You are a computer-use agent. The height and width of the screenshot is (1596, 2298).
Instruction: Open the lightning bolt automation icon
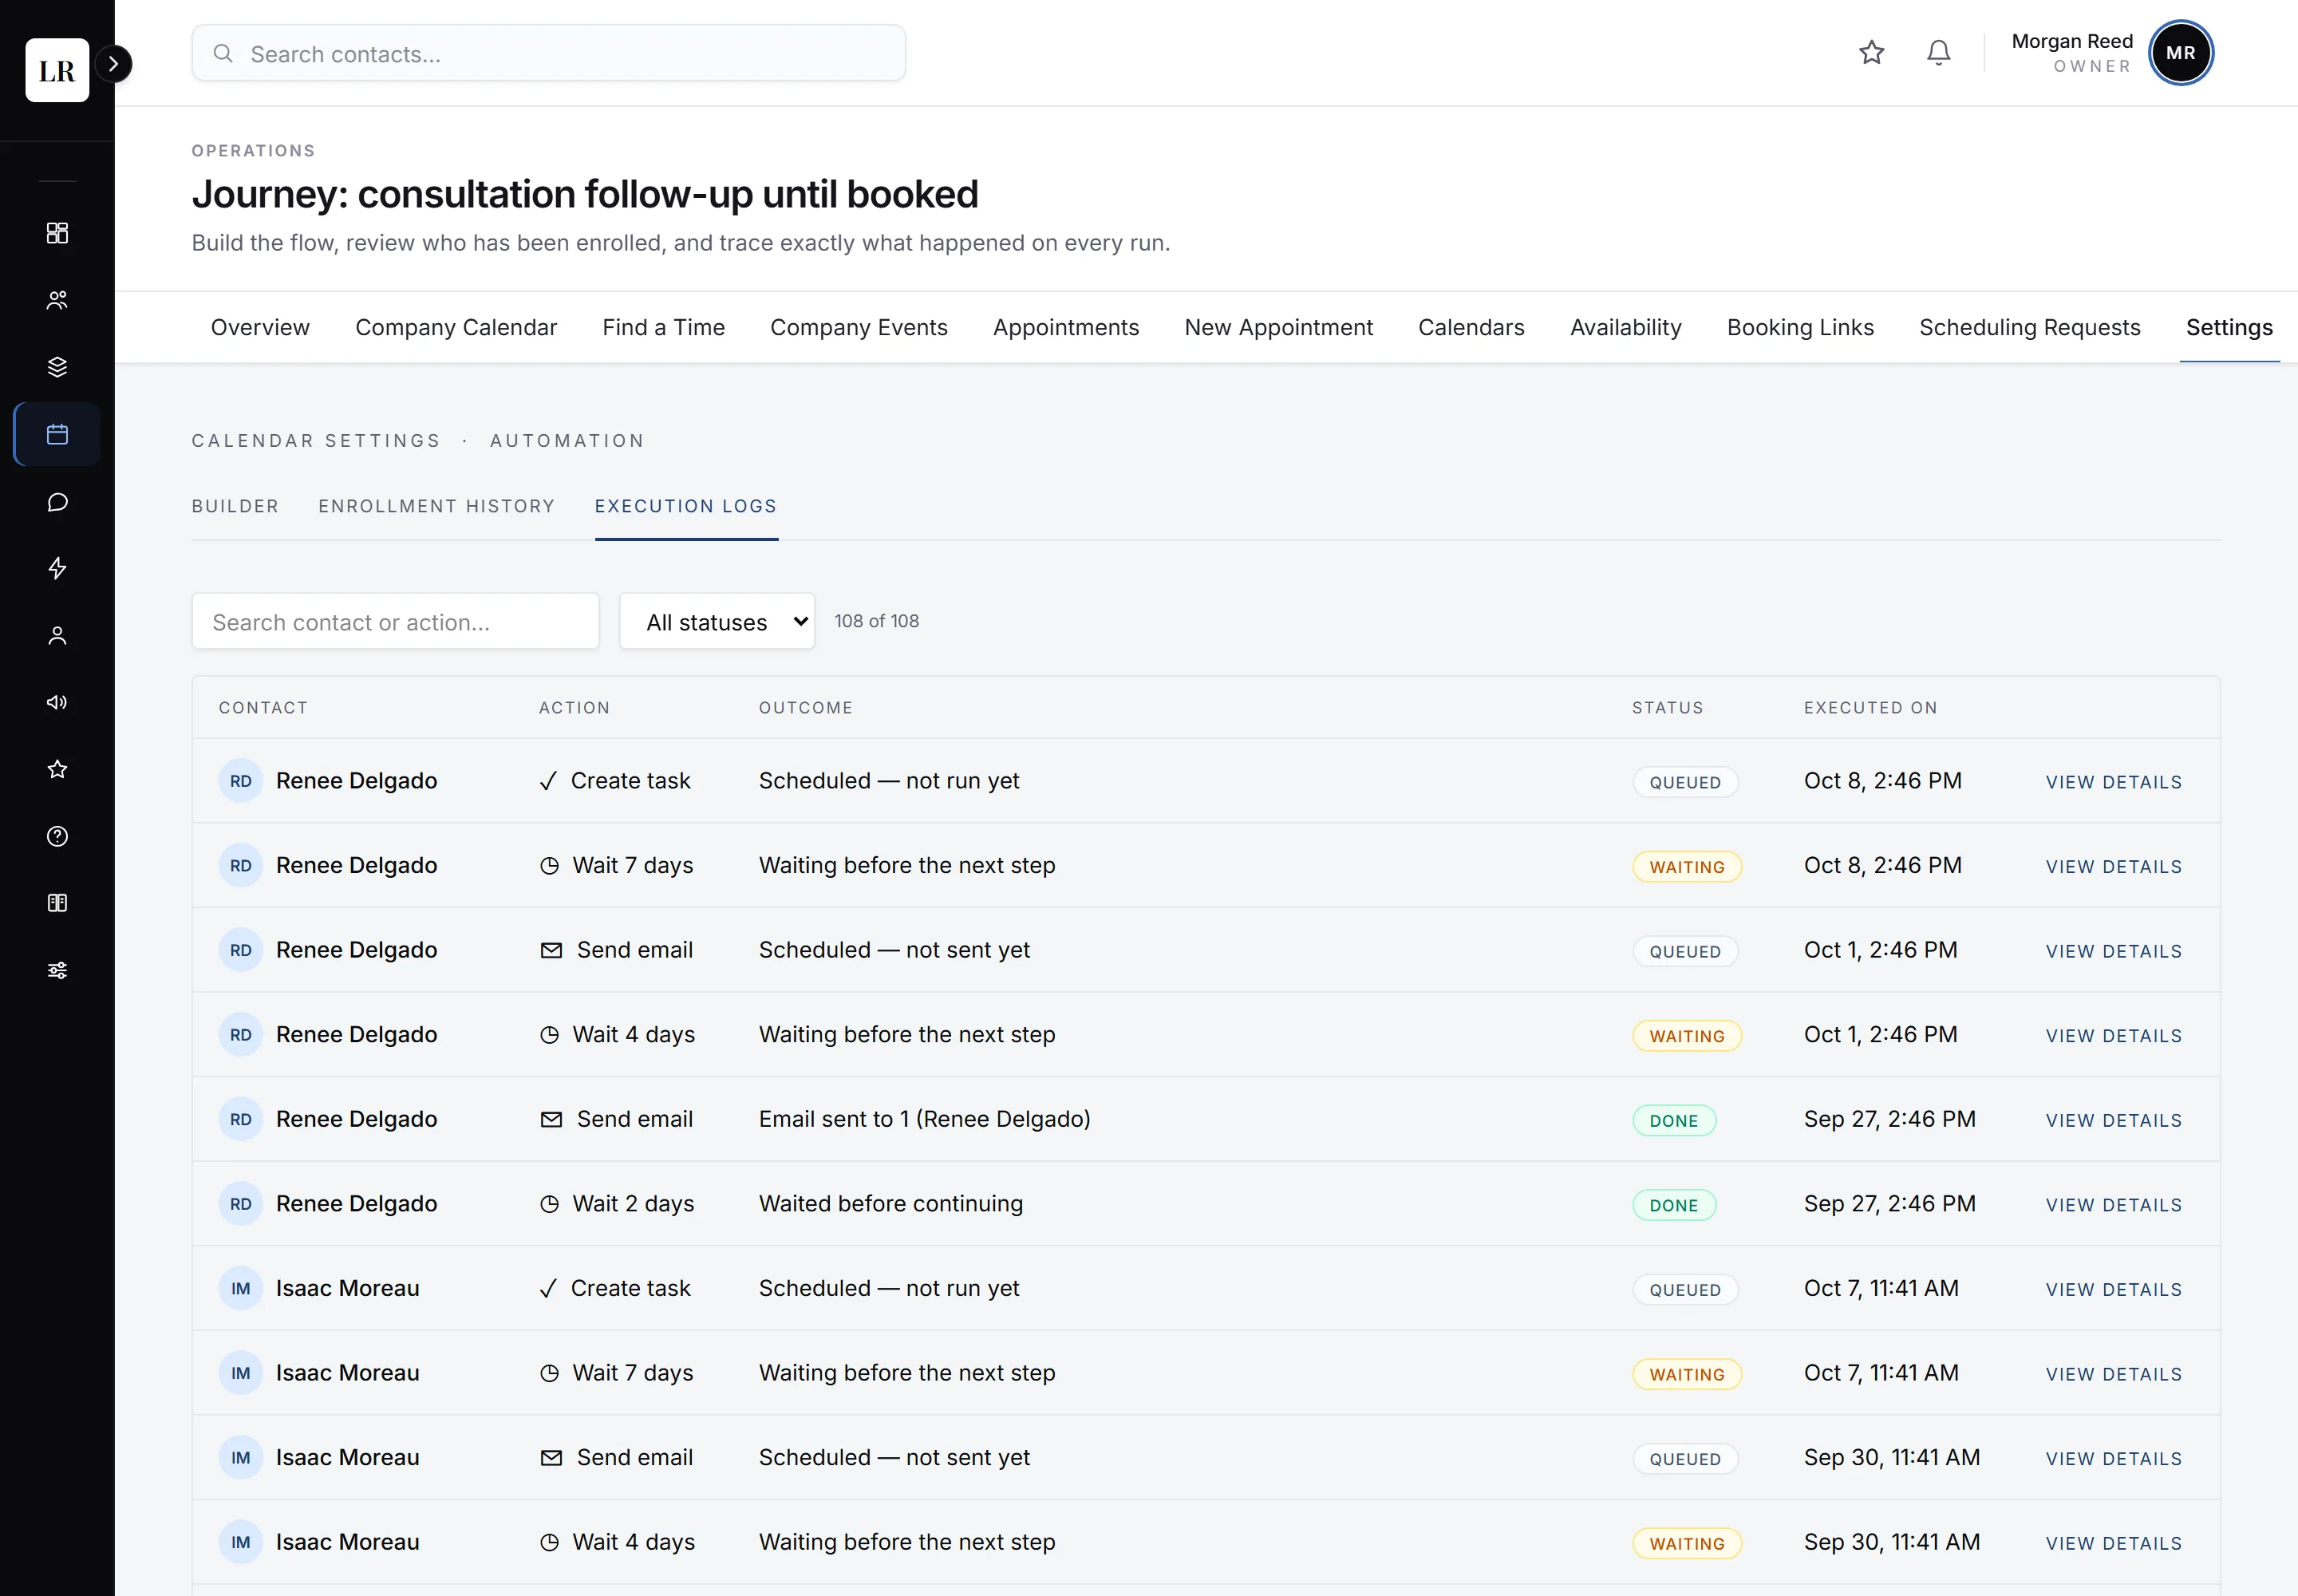pos(57,568)
